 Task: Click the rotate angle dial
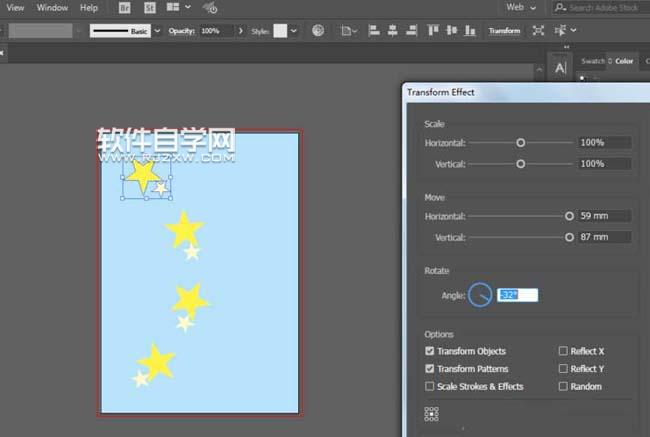click(480, 295)
